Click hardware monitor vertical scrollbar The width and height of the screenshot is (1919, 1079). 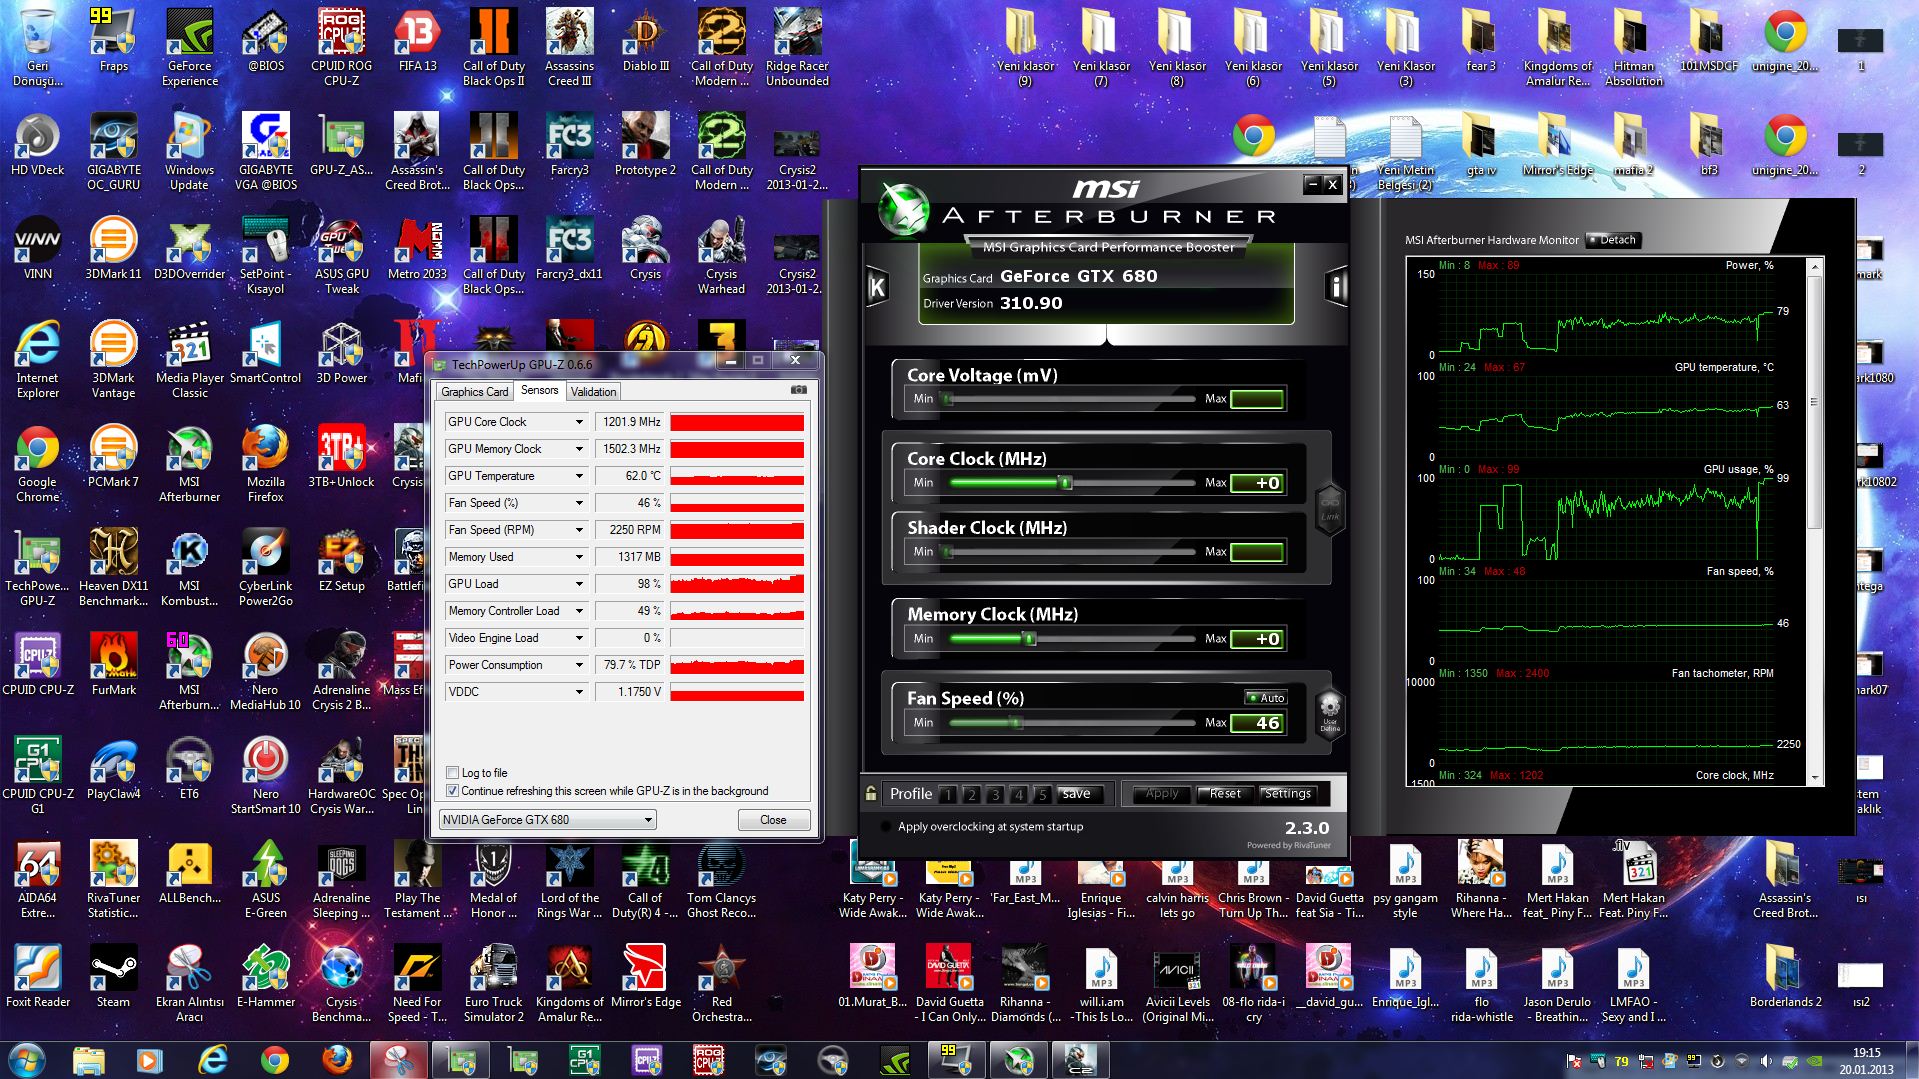point(1814,520)
